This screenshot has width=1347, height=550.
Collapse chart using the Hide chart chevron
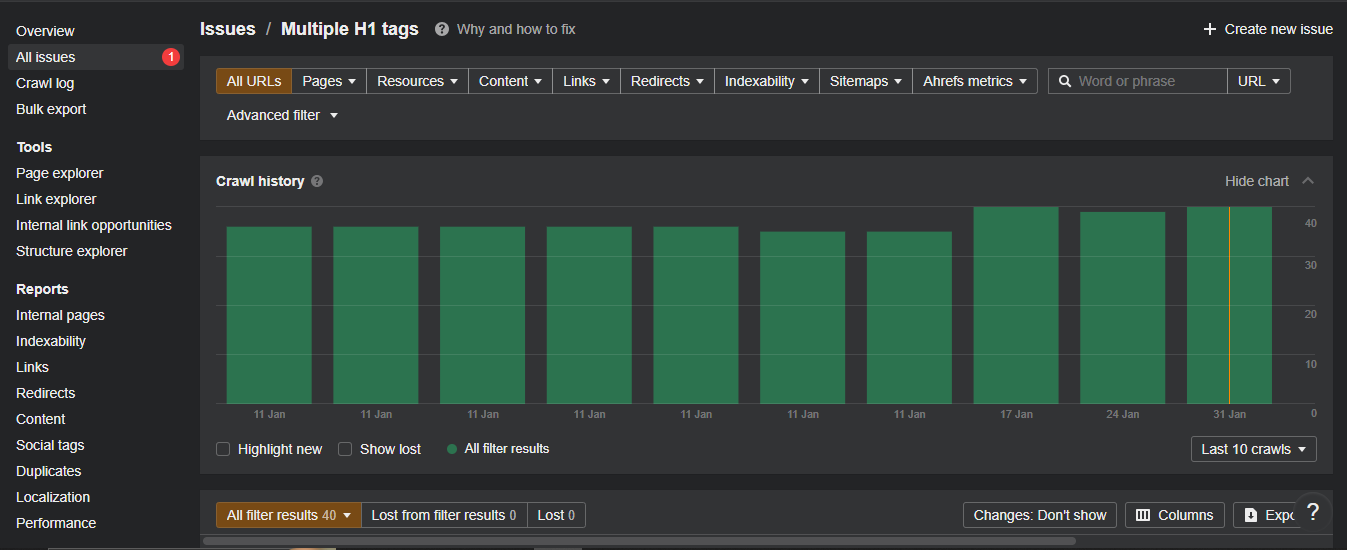coord(1308,181)
